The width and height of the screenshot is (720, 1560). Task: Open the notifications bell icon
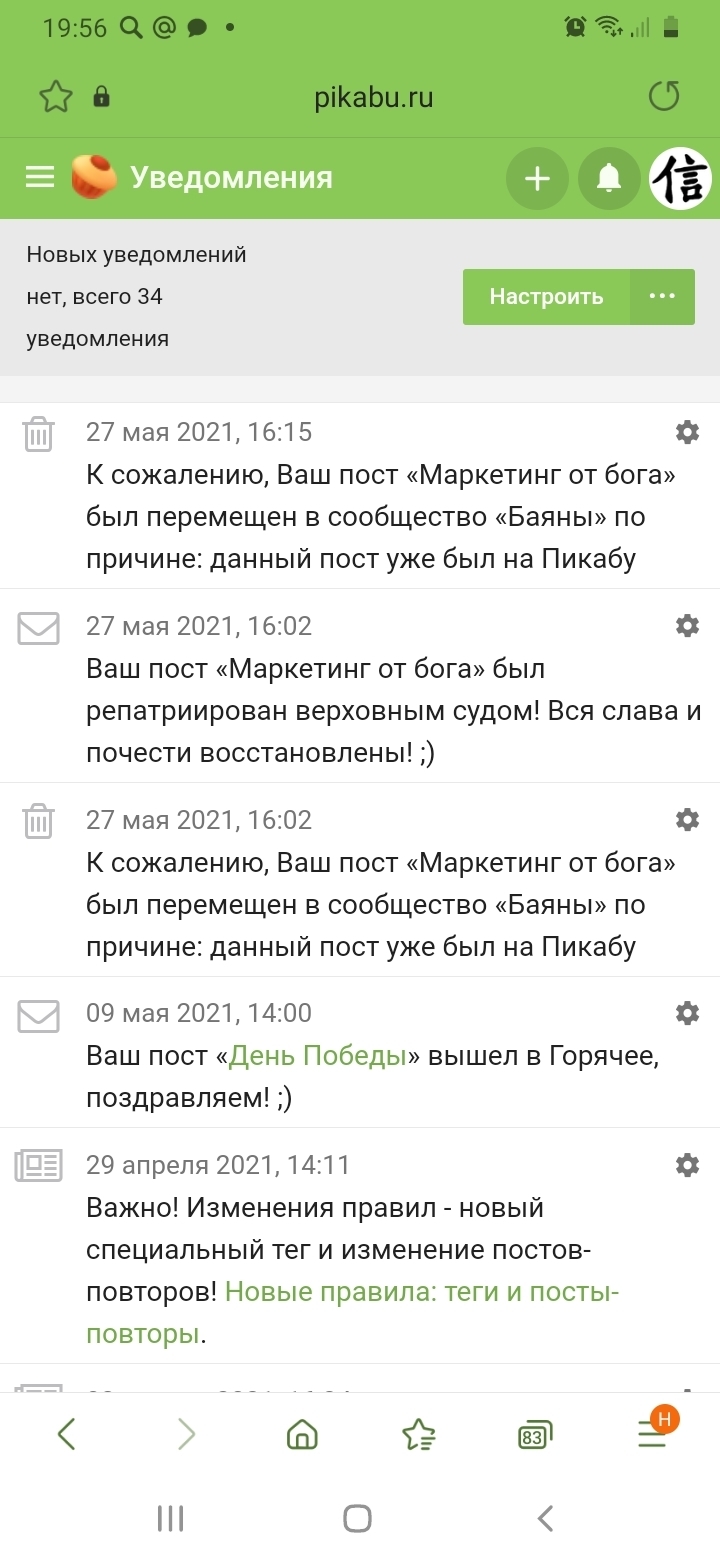click(609, 179)
